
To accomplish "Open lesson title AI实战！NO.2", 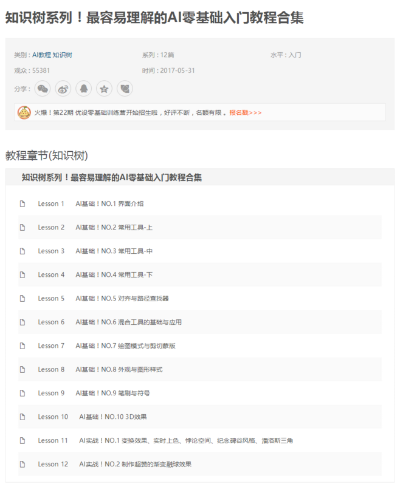I will (135, 464).
